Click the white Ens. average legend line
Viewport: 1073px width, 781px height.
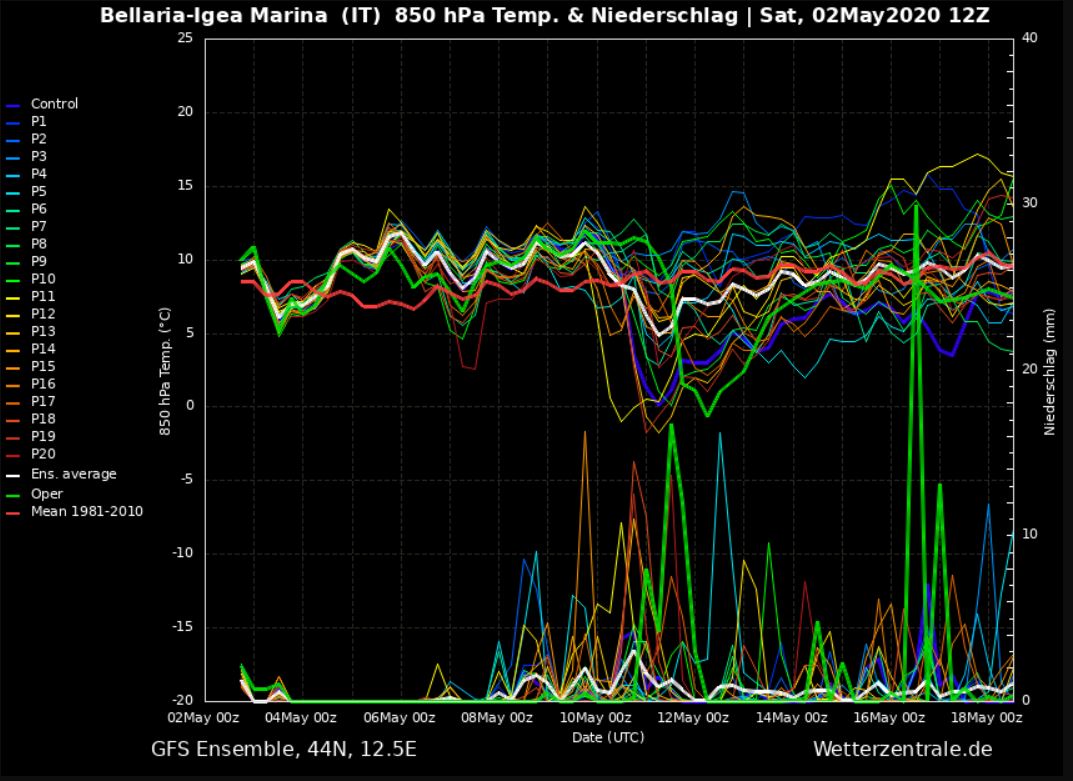tap(13, 476)
